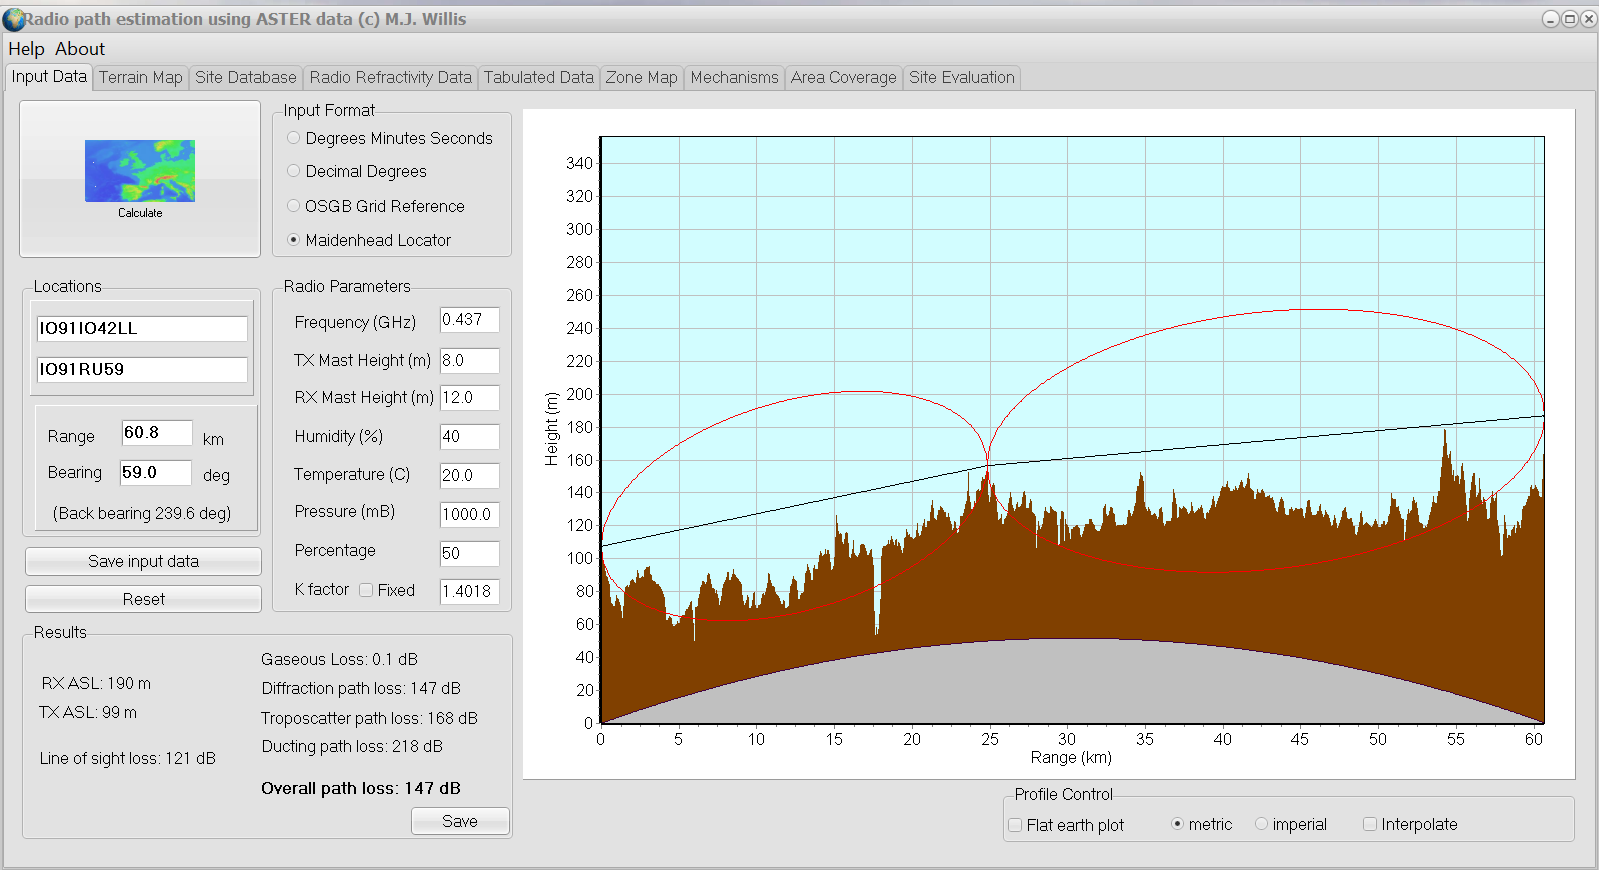Click the Range value field
Screen dimensions: 1599x870
coord(157,433)
